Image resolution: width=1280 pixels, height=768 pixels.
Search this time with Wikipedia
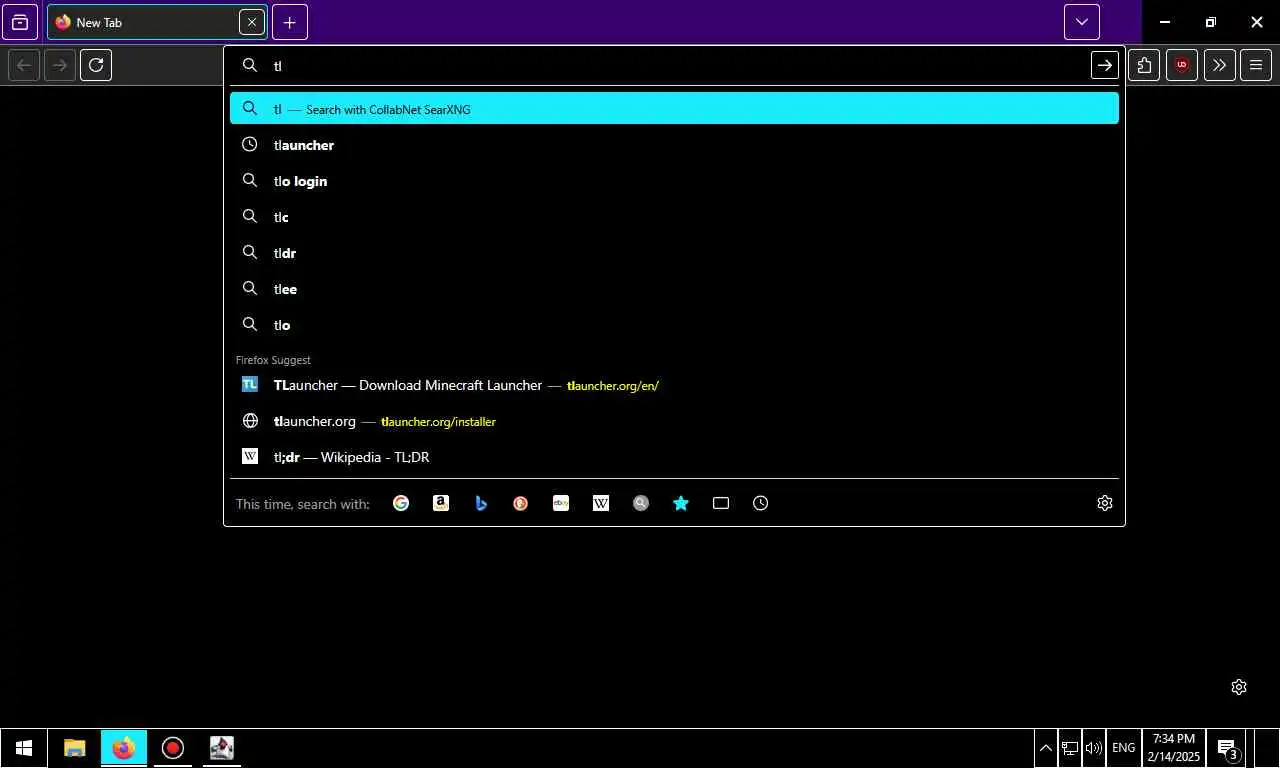click(601, 503)
